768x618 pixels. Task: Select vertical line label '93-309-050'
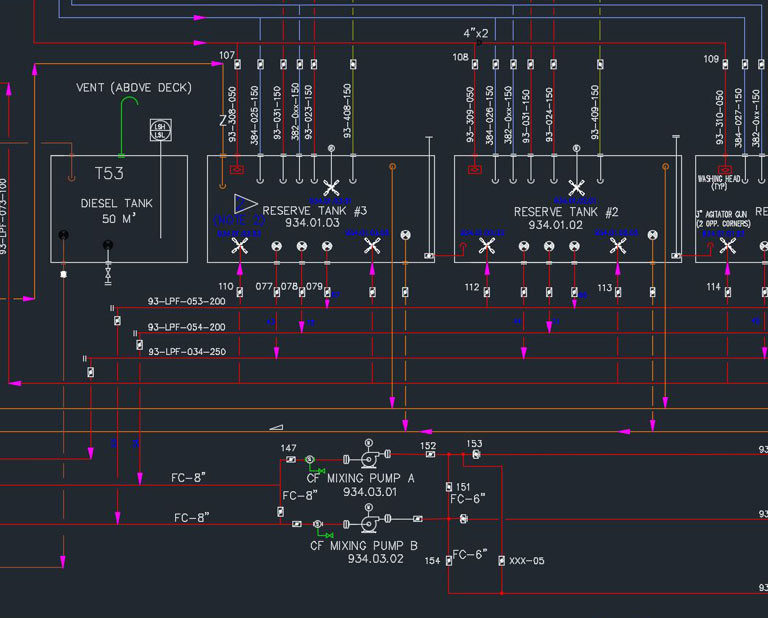(470, 115)
